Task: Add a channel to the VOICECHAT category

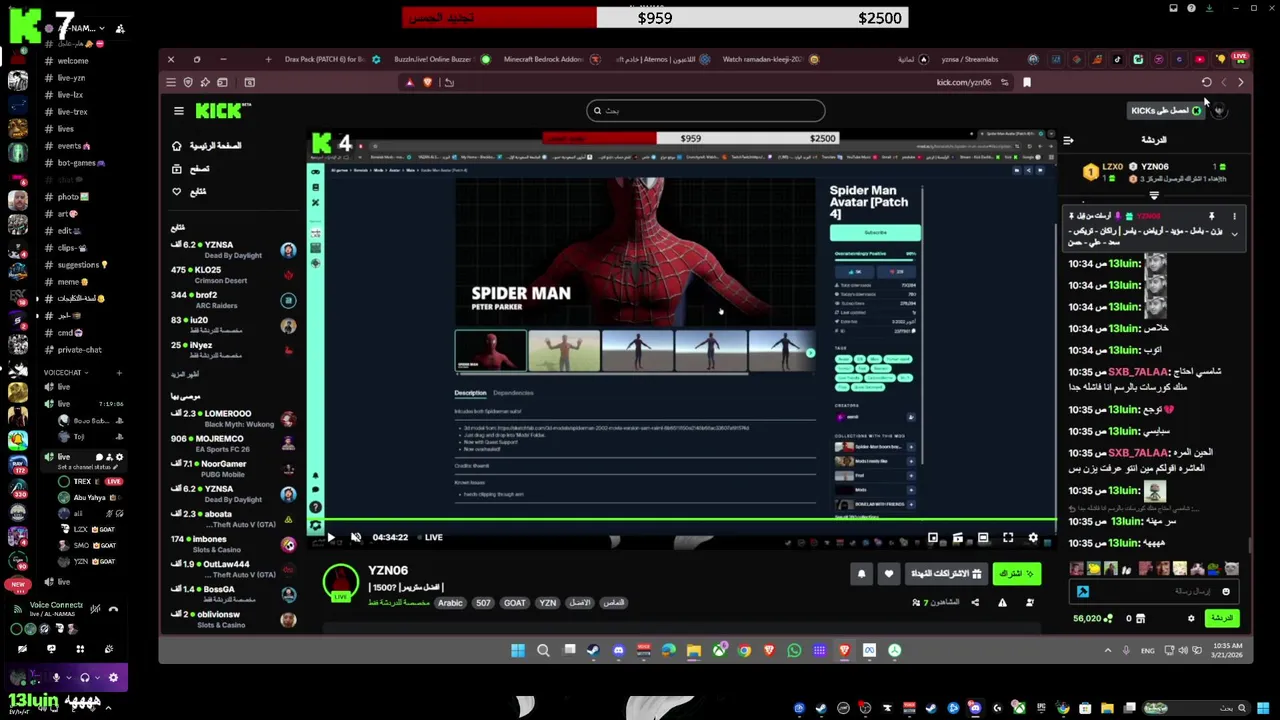Action: (119, 373)
